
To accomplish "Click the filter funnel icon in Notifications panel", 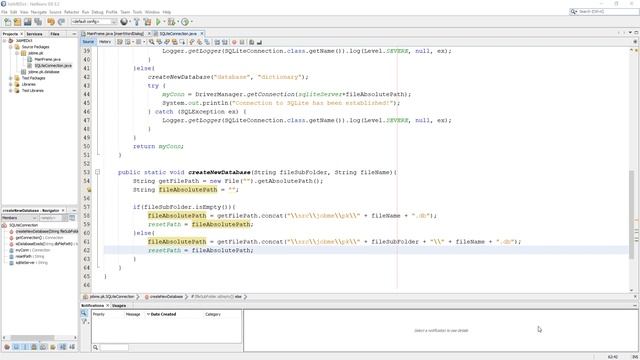I will point(84,322).
